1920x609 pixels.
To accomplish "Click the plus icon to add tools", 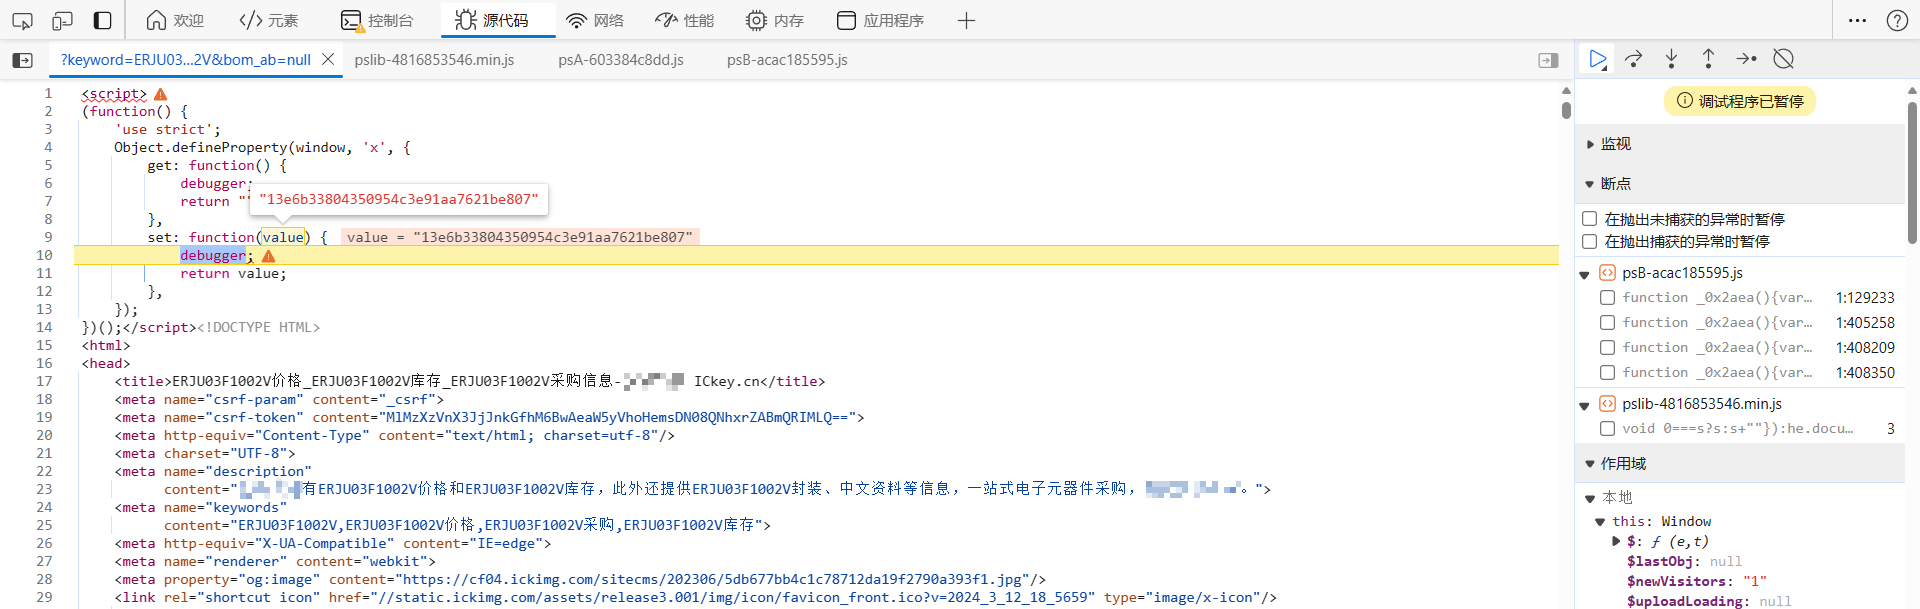I will click(966, 20).
